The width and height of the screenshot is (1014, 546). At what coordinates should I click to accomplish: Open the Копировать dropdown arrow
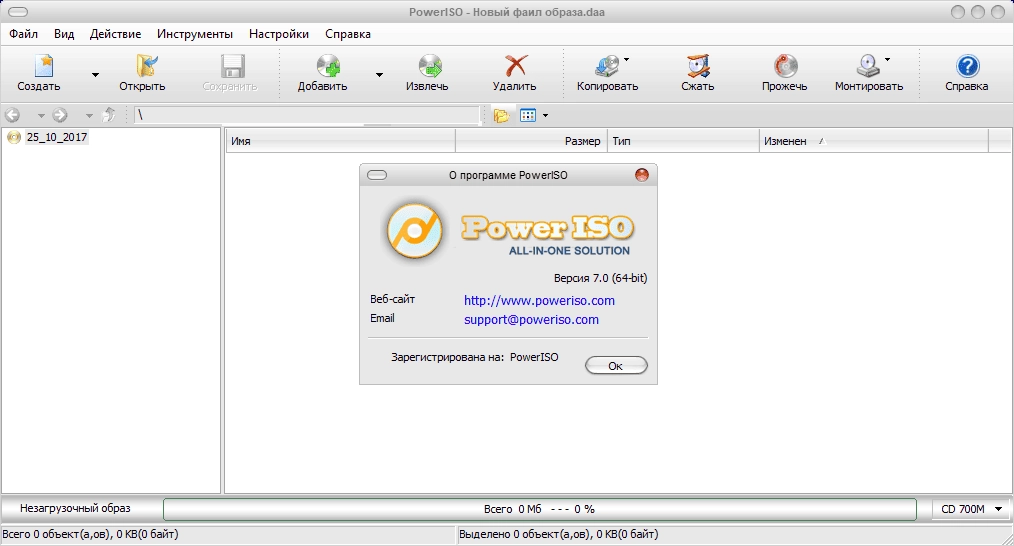click(x=626, y=60)
